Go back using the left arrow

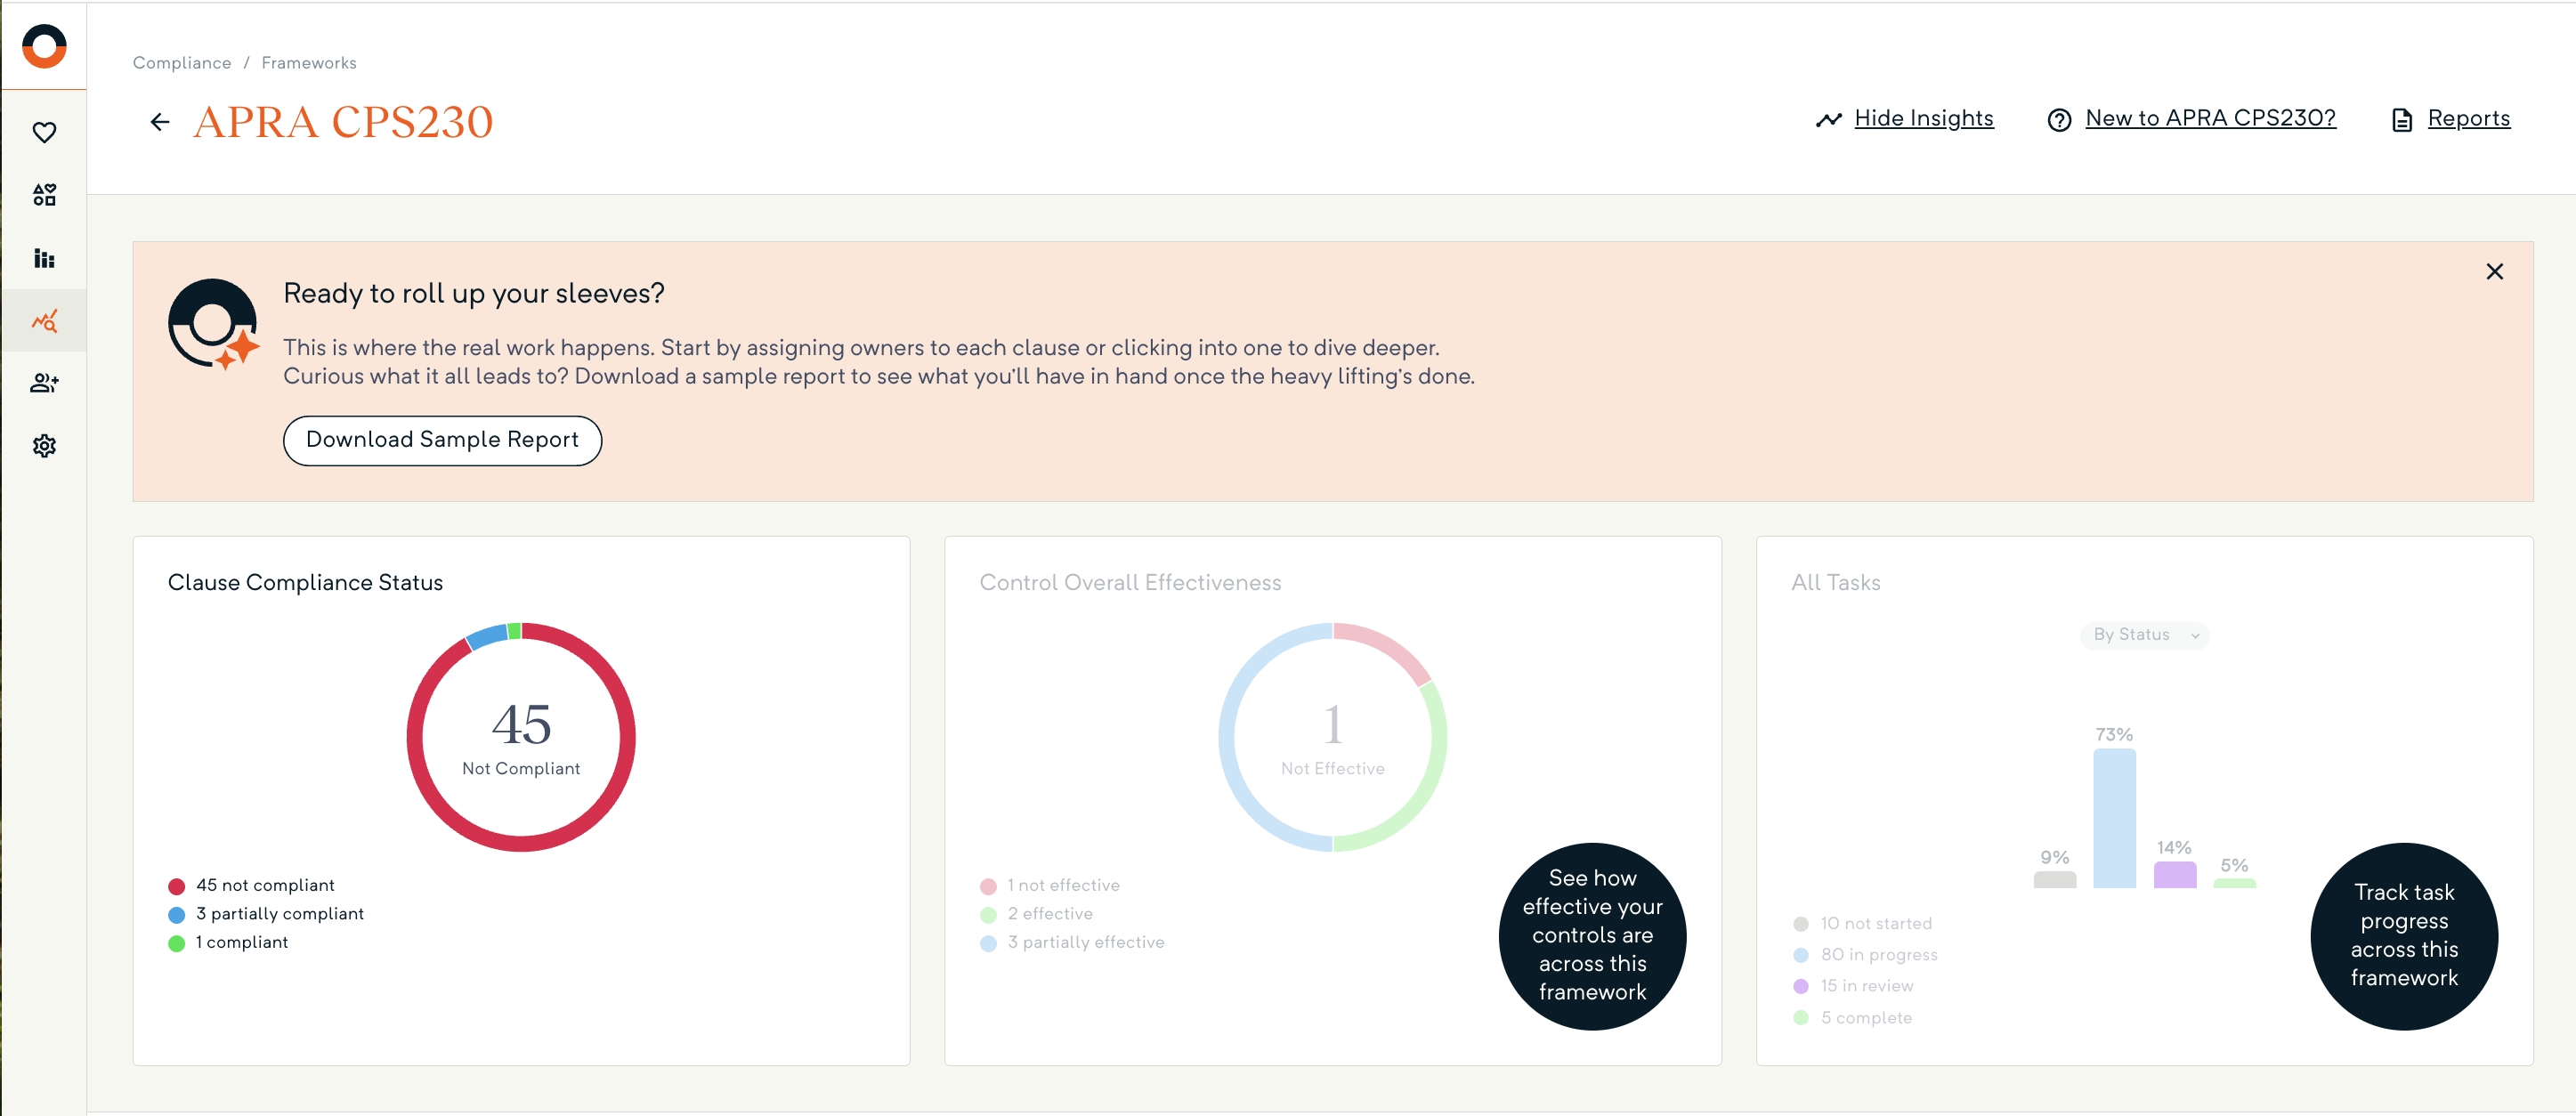click(x=160, y=122)
